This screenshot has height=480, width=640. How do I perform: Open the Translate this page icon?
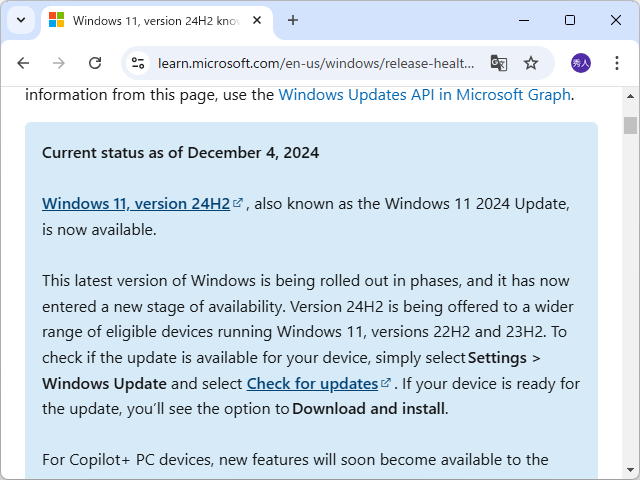coord(499,63)
